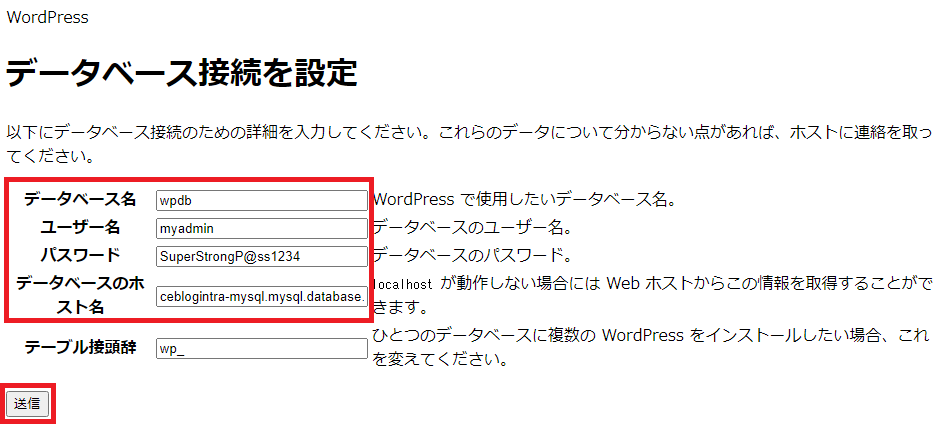This screenshot has width=951, height=430.
Task: Focus the データベース名 field containing wpdb
Action: click(262, 200)
